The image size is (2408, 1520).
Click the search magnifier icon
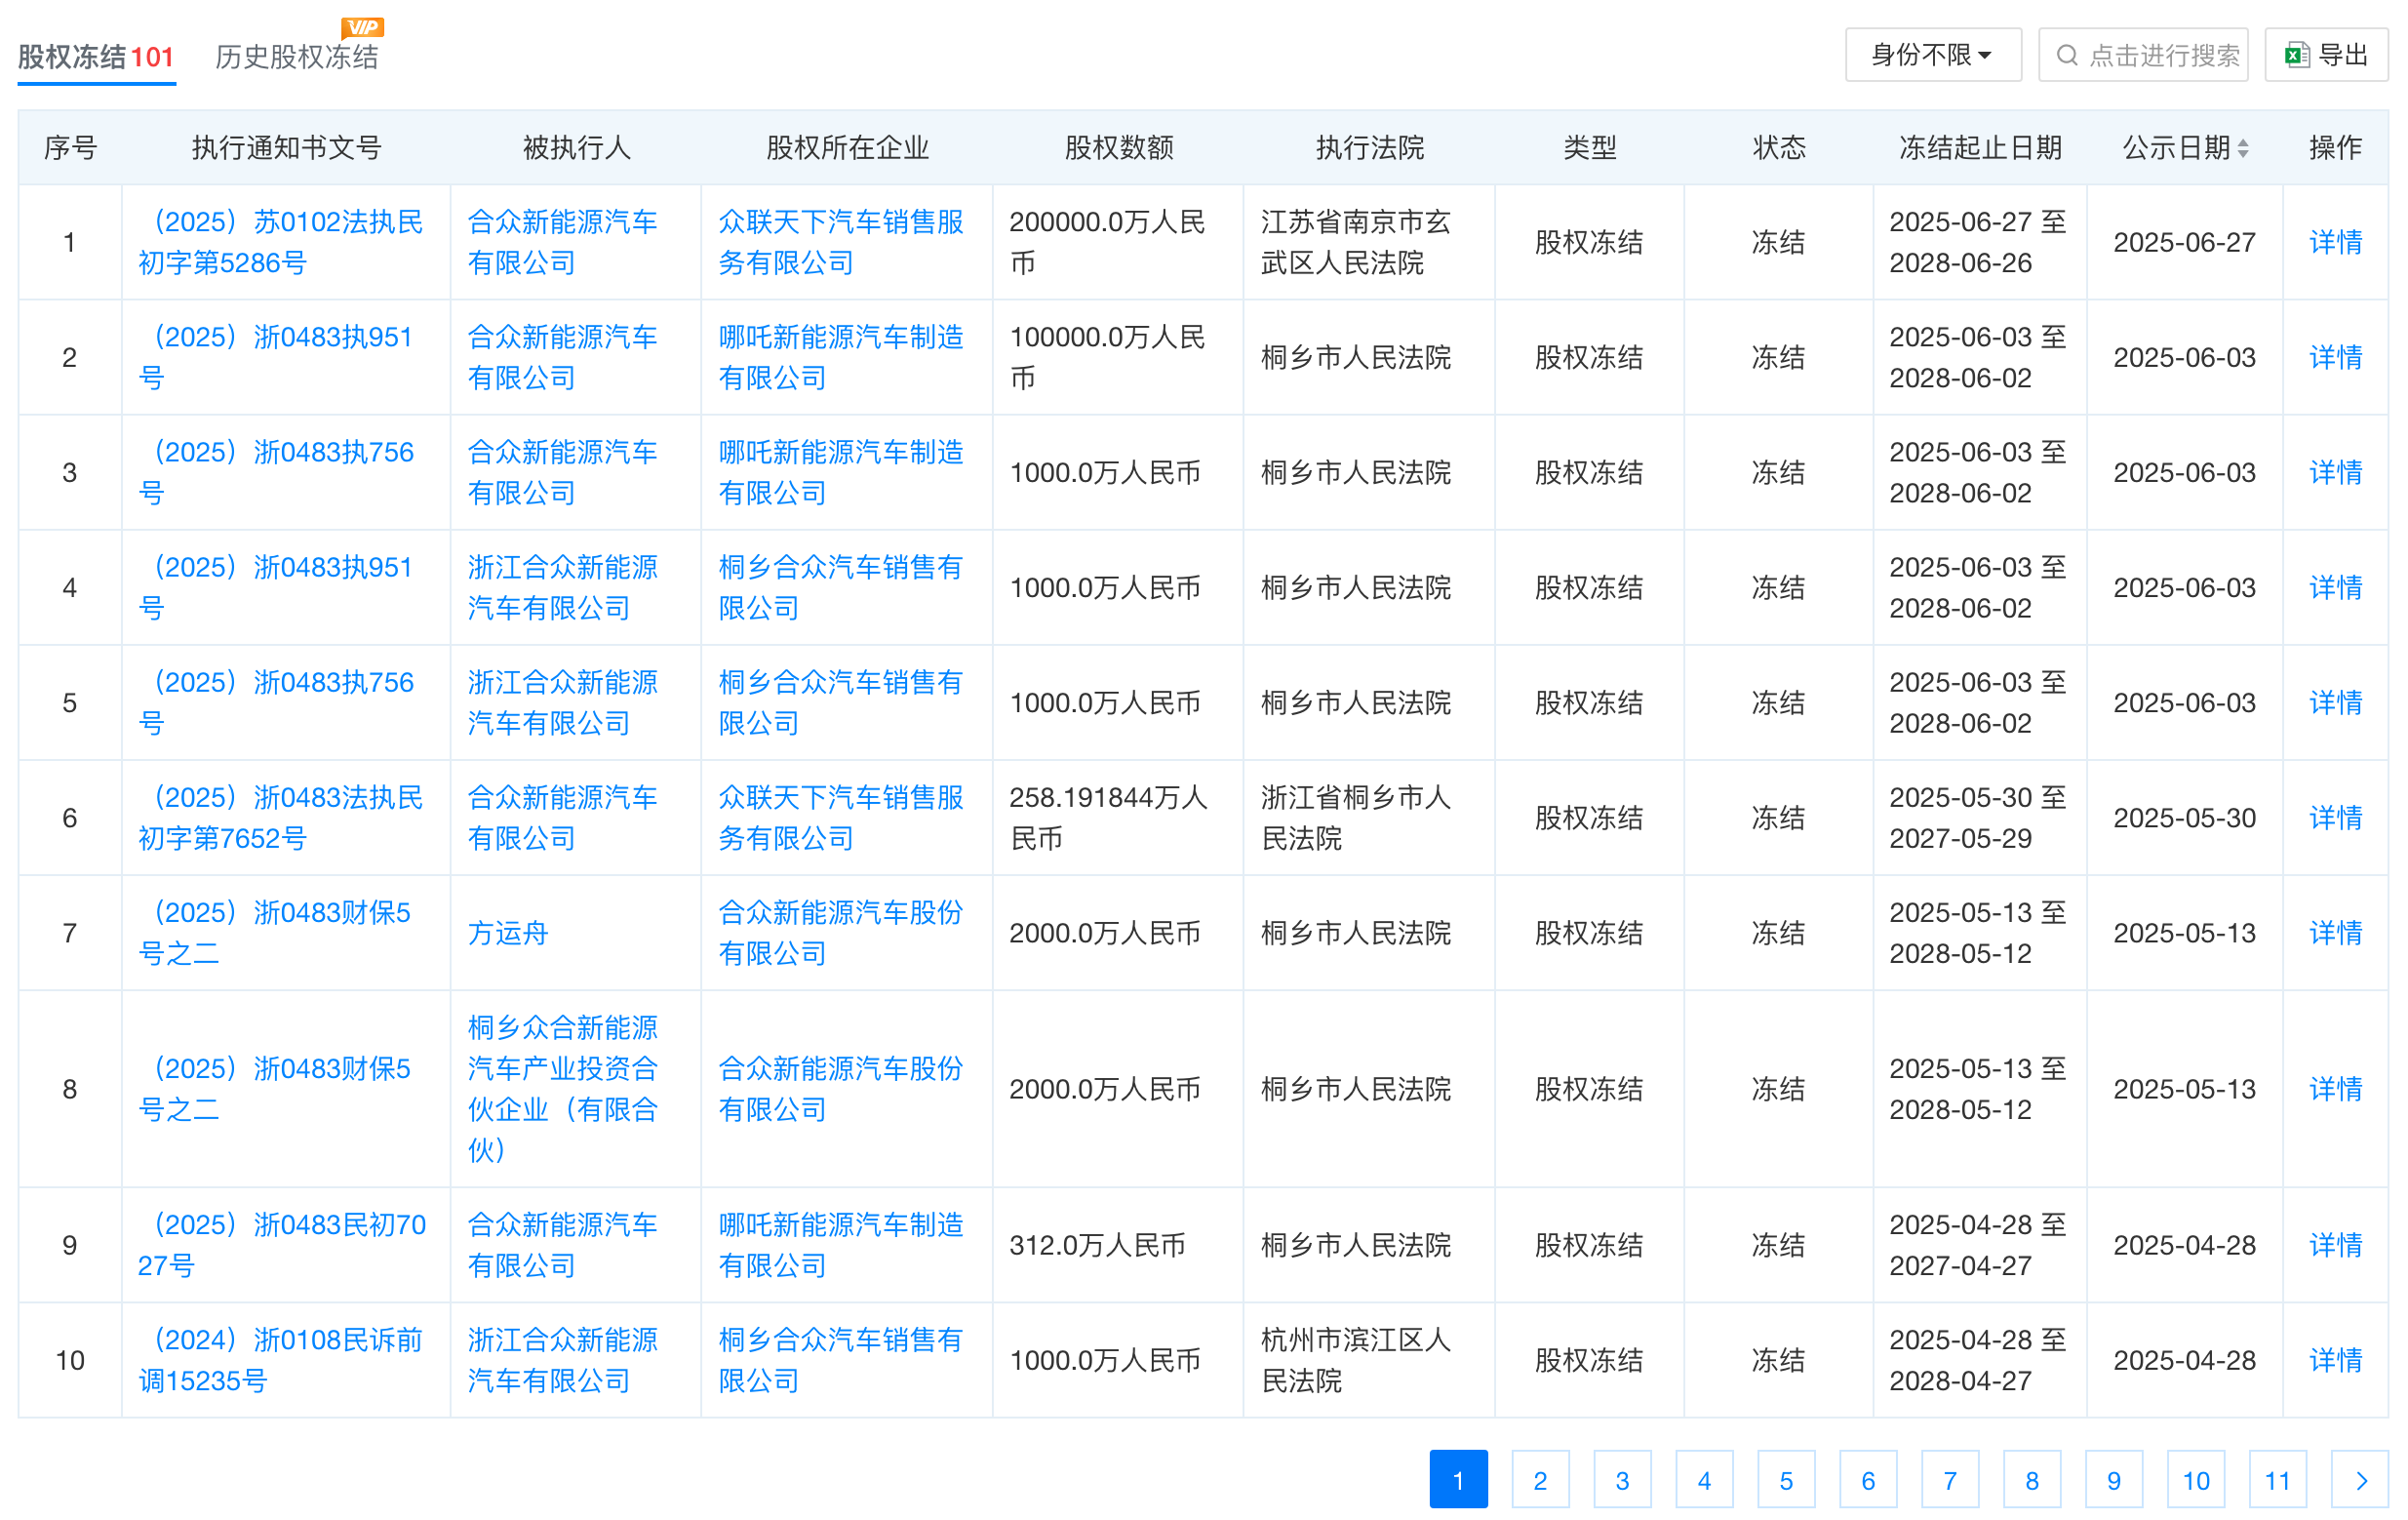click(x=2066, y=55)
